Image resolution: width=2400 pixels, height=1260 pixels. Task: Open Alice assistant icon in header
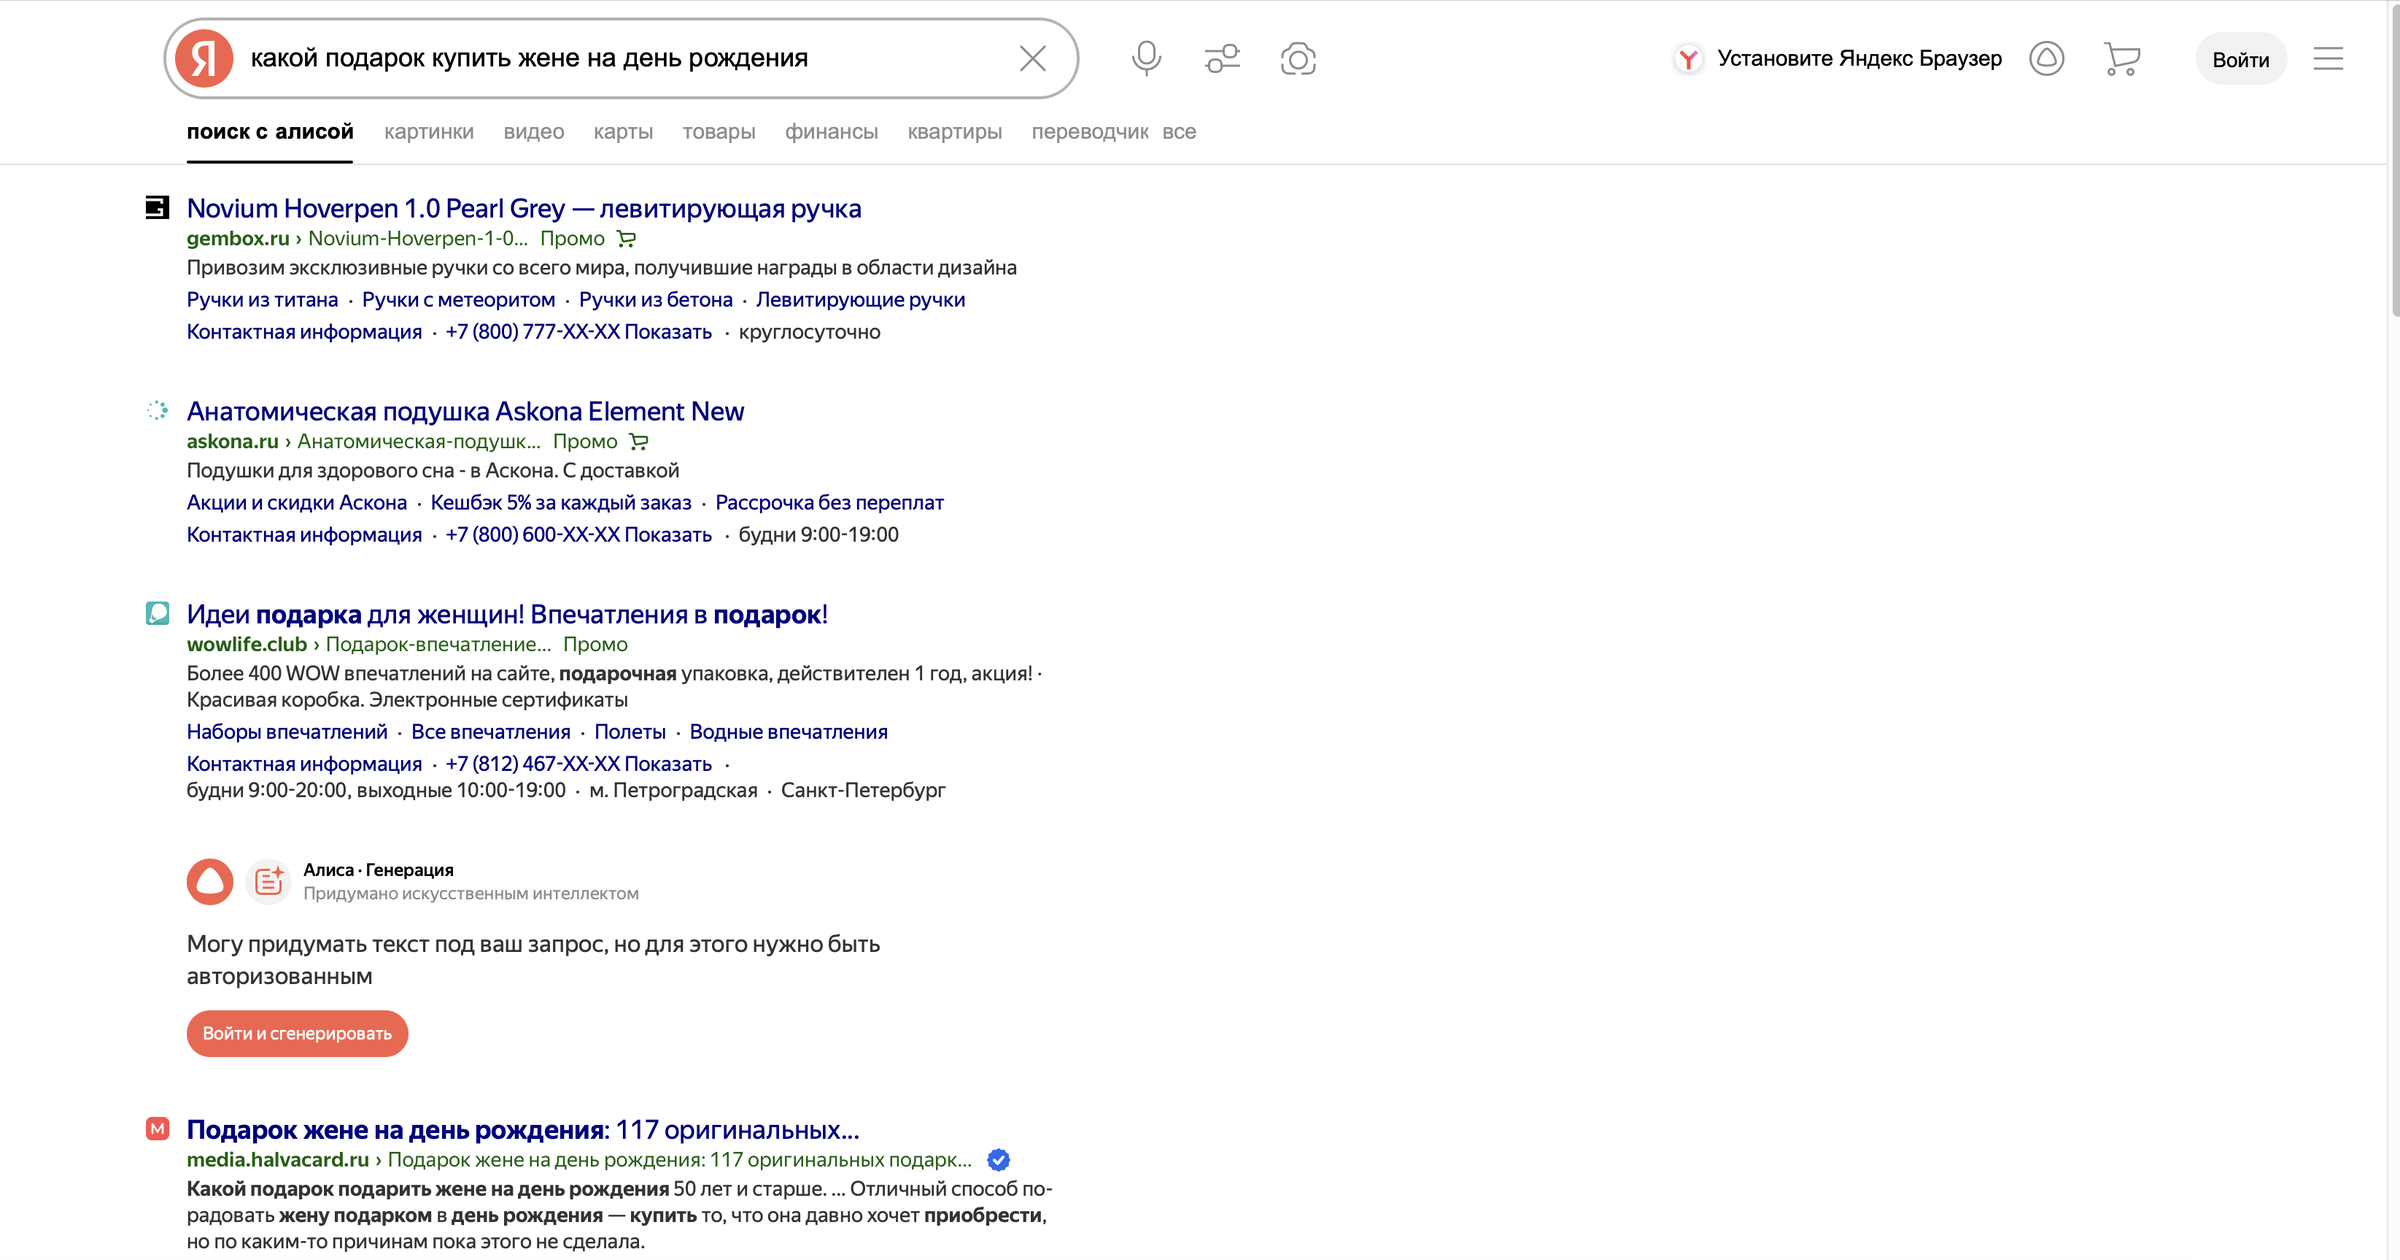click(x=2046, y=58)
